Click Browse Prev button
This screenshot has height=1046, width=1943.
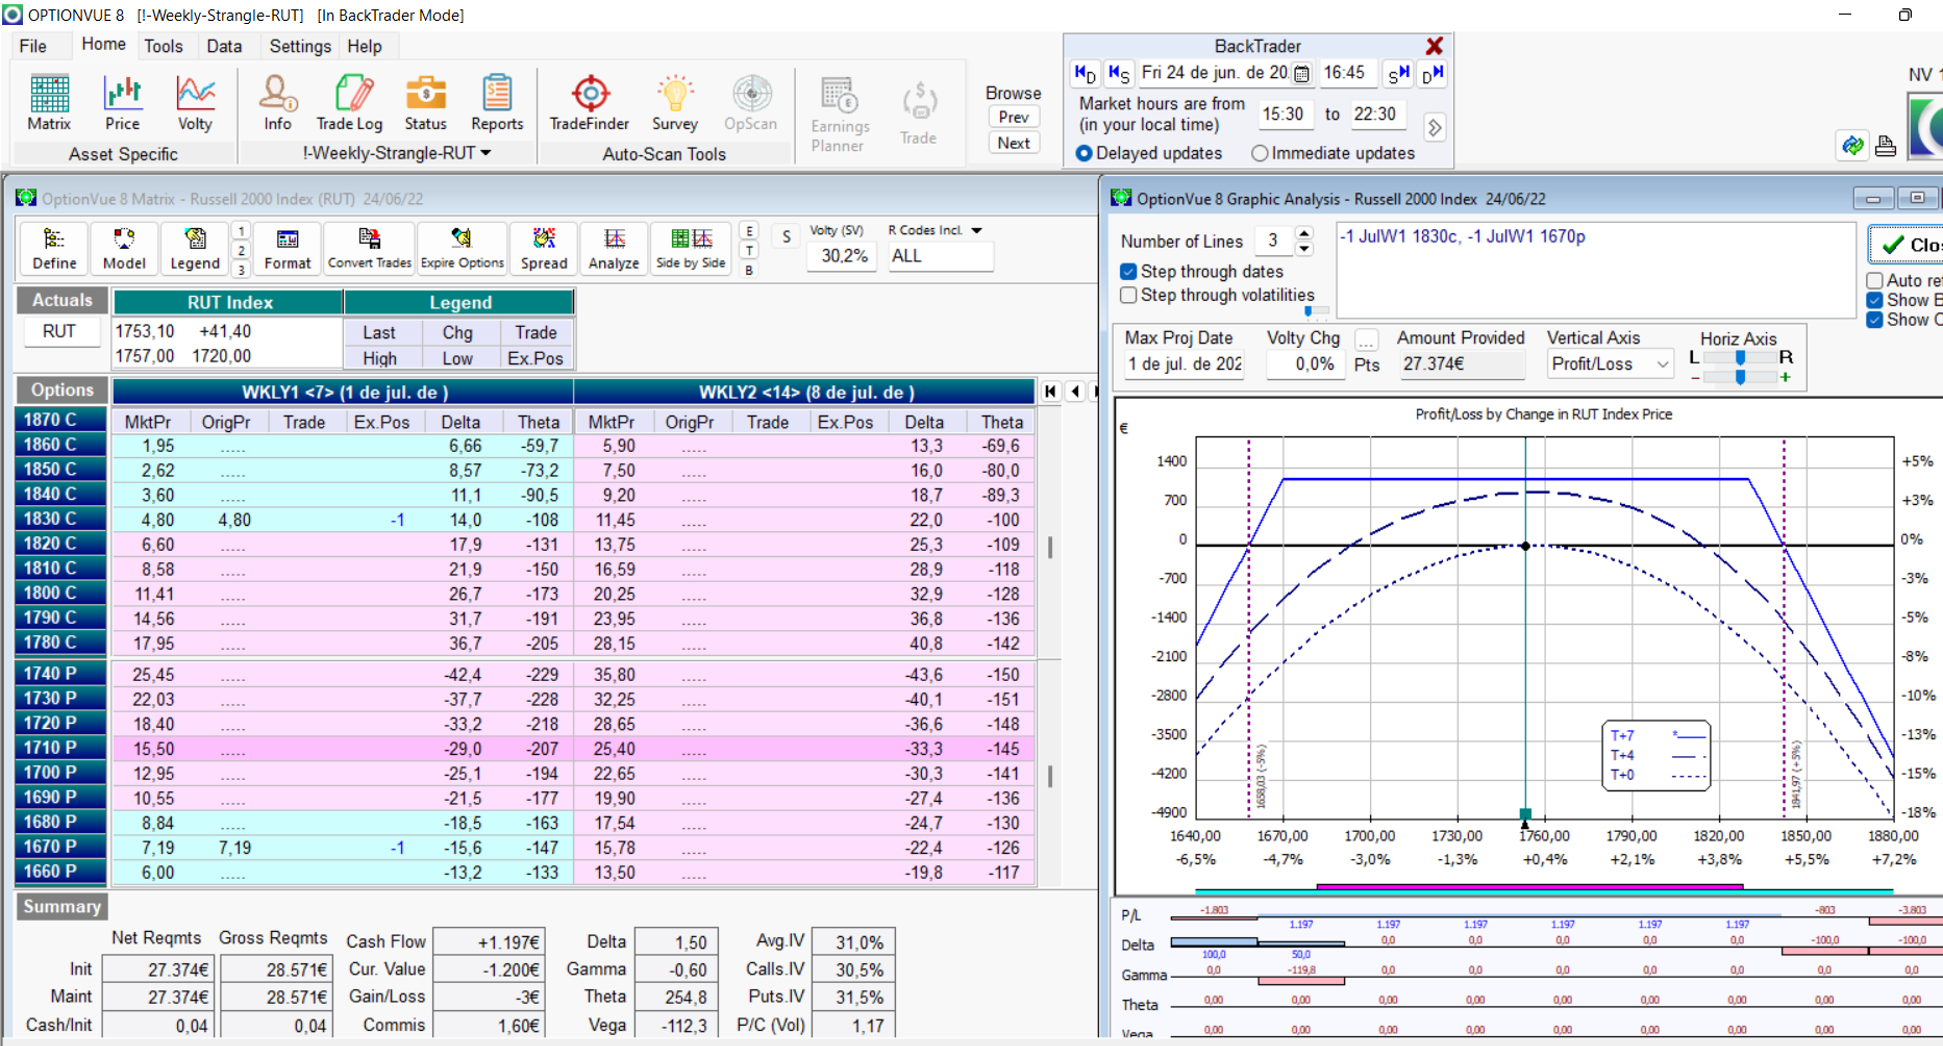click(x=1013, y=117)
